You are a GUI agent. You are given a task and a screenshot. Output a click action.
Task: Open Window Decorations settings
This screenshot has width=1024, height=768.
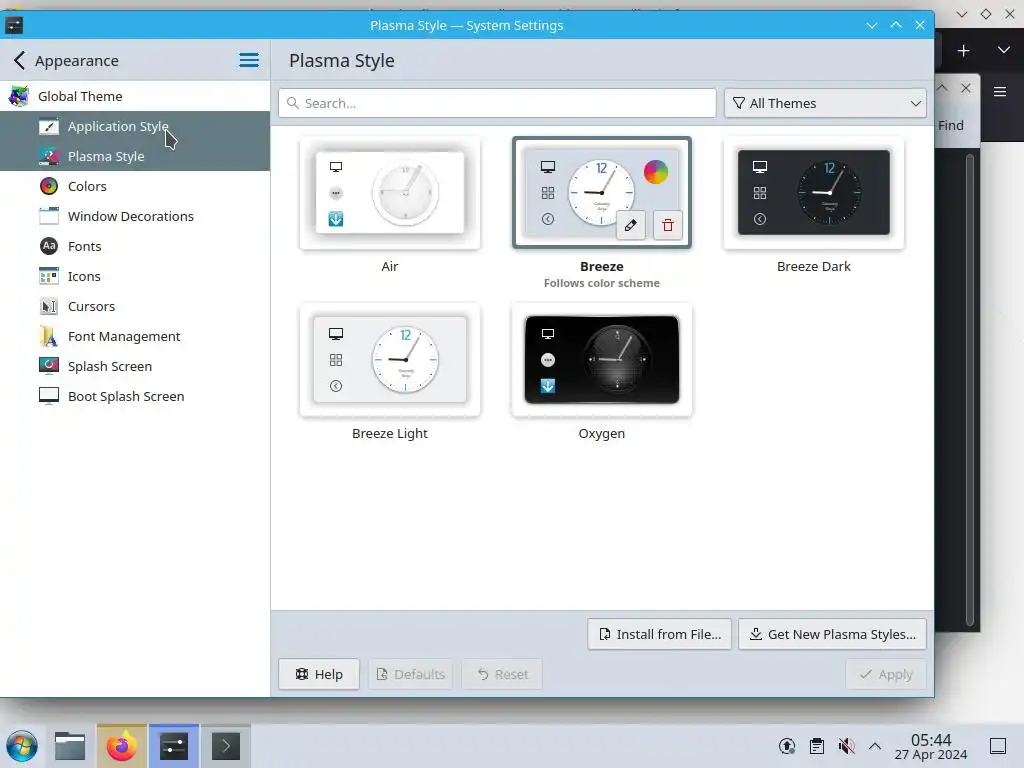tap(135, 216)
